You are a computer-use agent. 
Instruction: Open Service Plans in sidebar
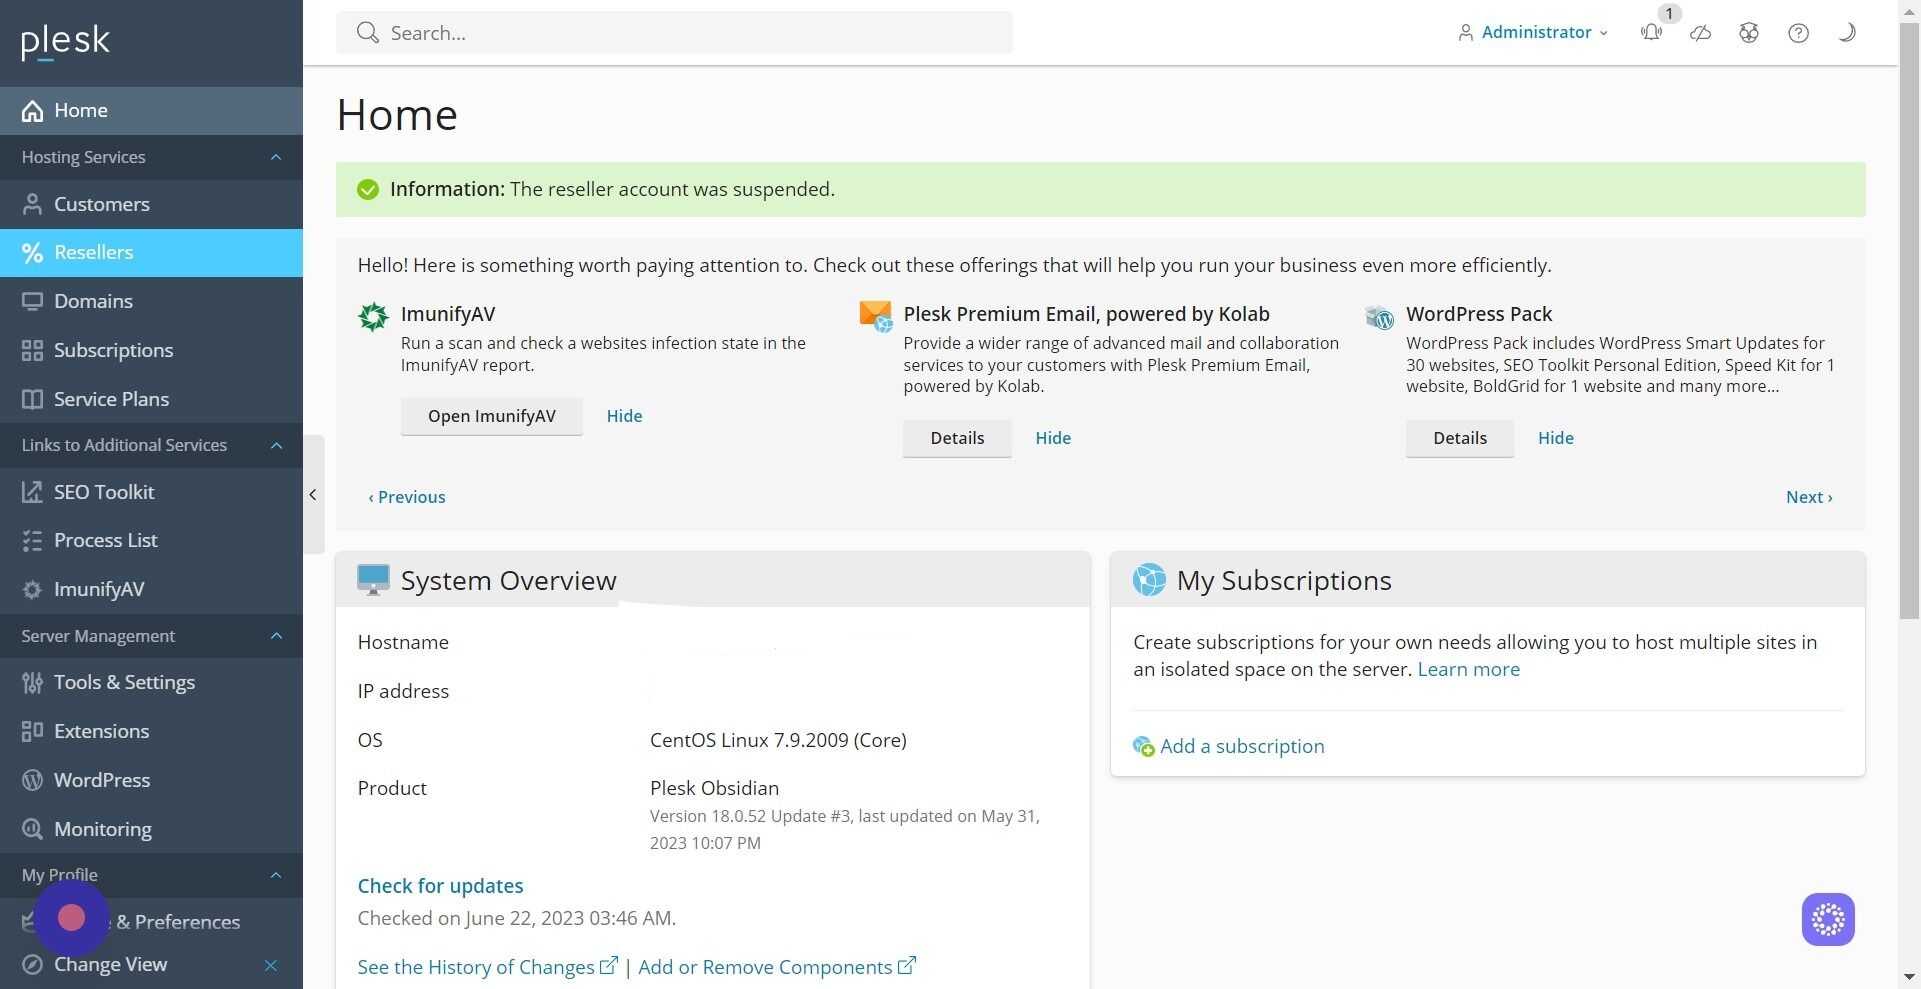(151, 399)
